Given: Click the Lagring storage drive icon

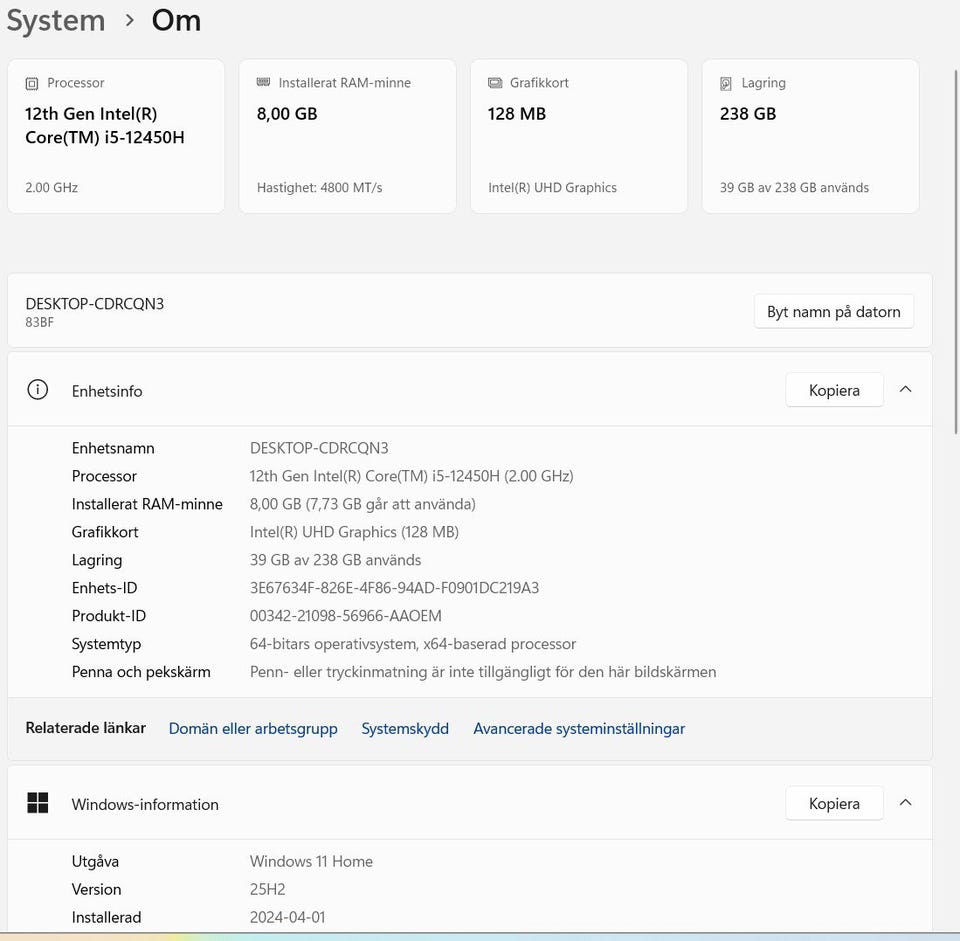Looking at the screenshot, I should click(726, 84).
